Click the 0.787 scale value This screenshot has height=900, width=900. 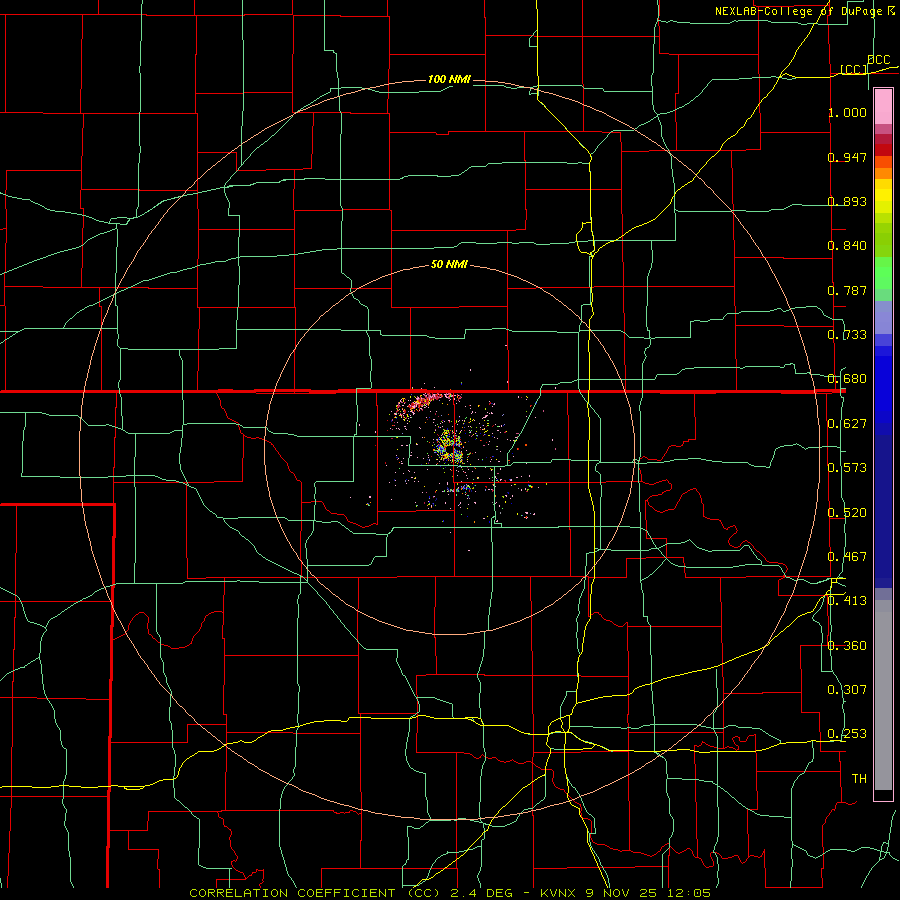847,290
